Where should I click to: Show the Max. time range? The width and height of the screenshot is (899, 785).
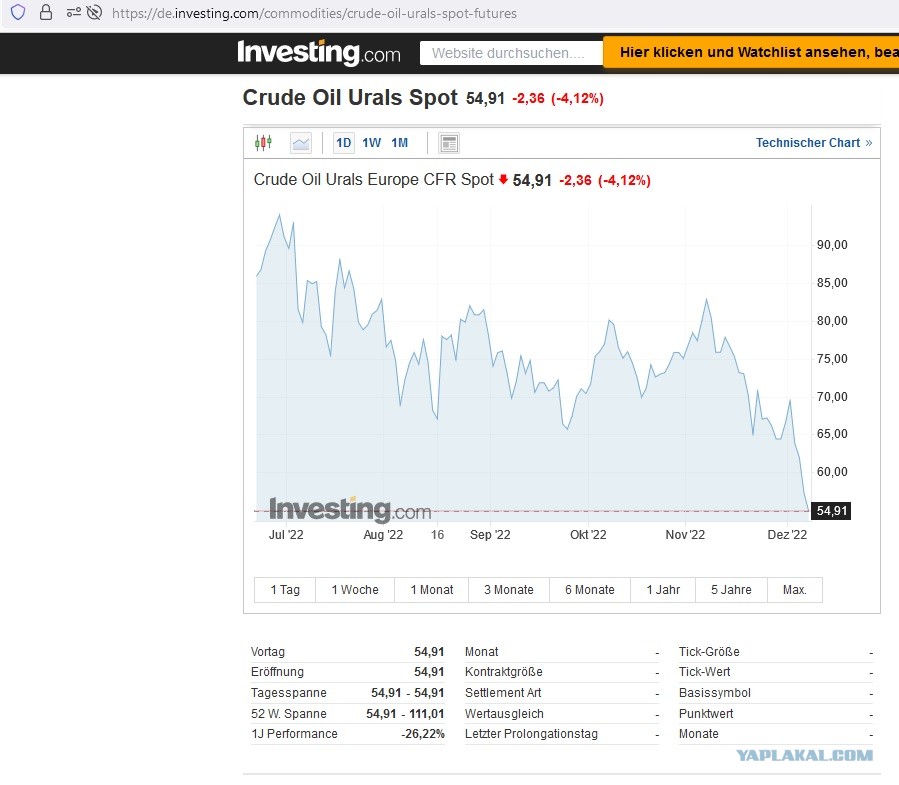(x=795, y=590)
